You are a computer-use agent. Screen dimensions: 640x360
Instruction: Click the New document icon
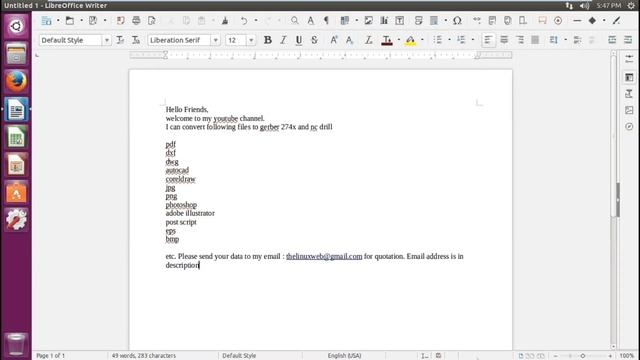point(46,20)
